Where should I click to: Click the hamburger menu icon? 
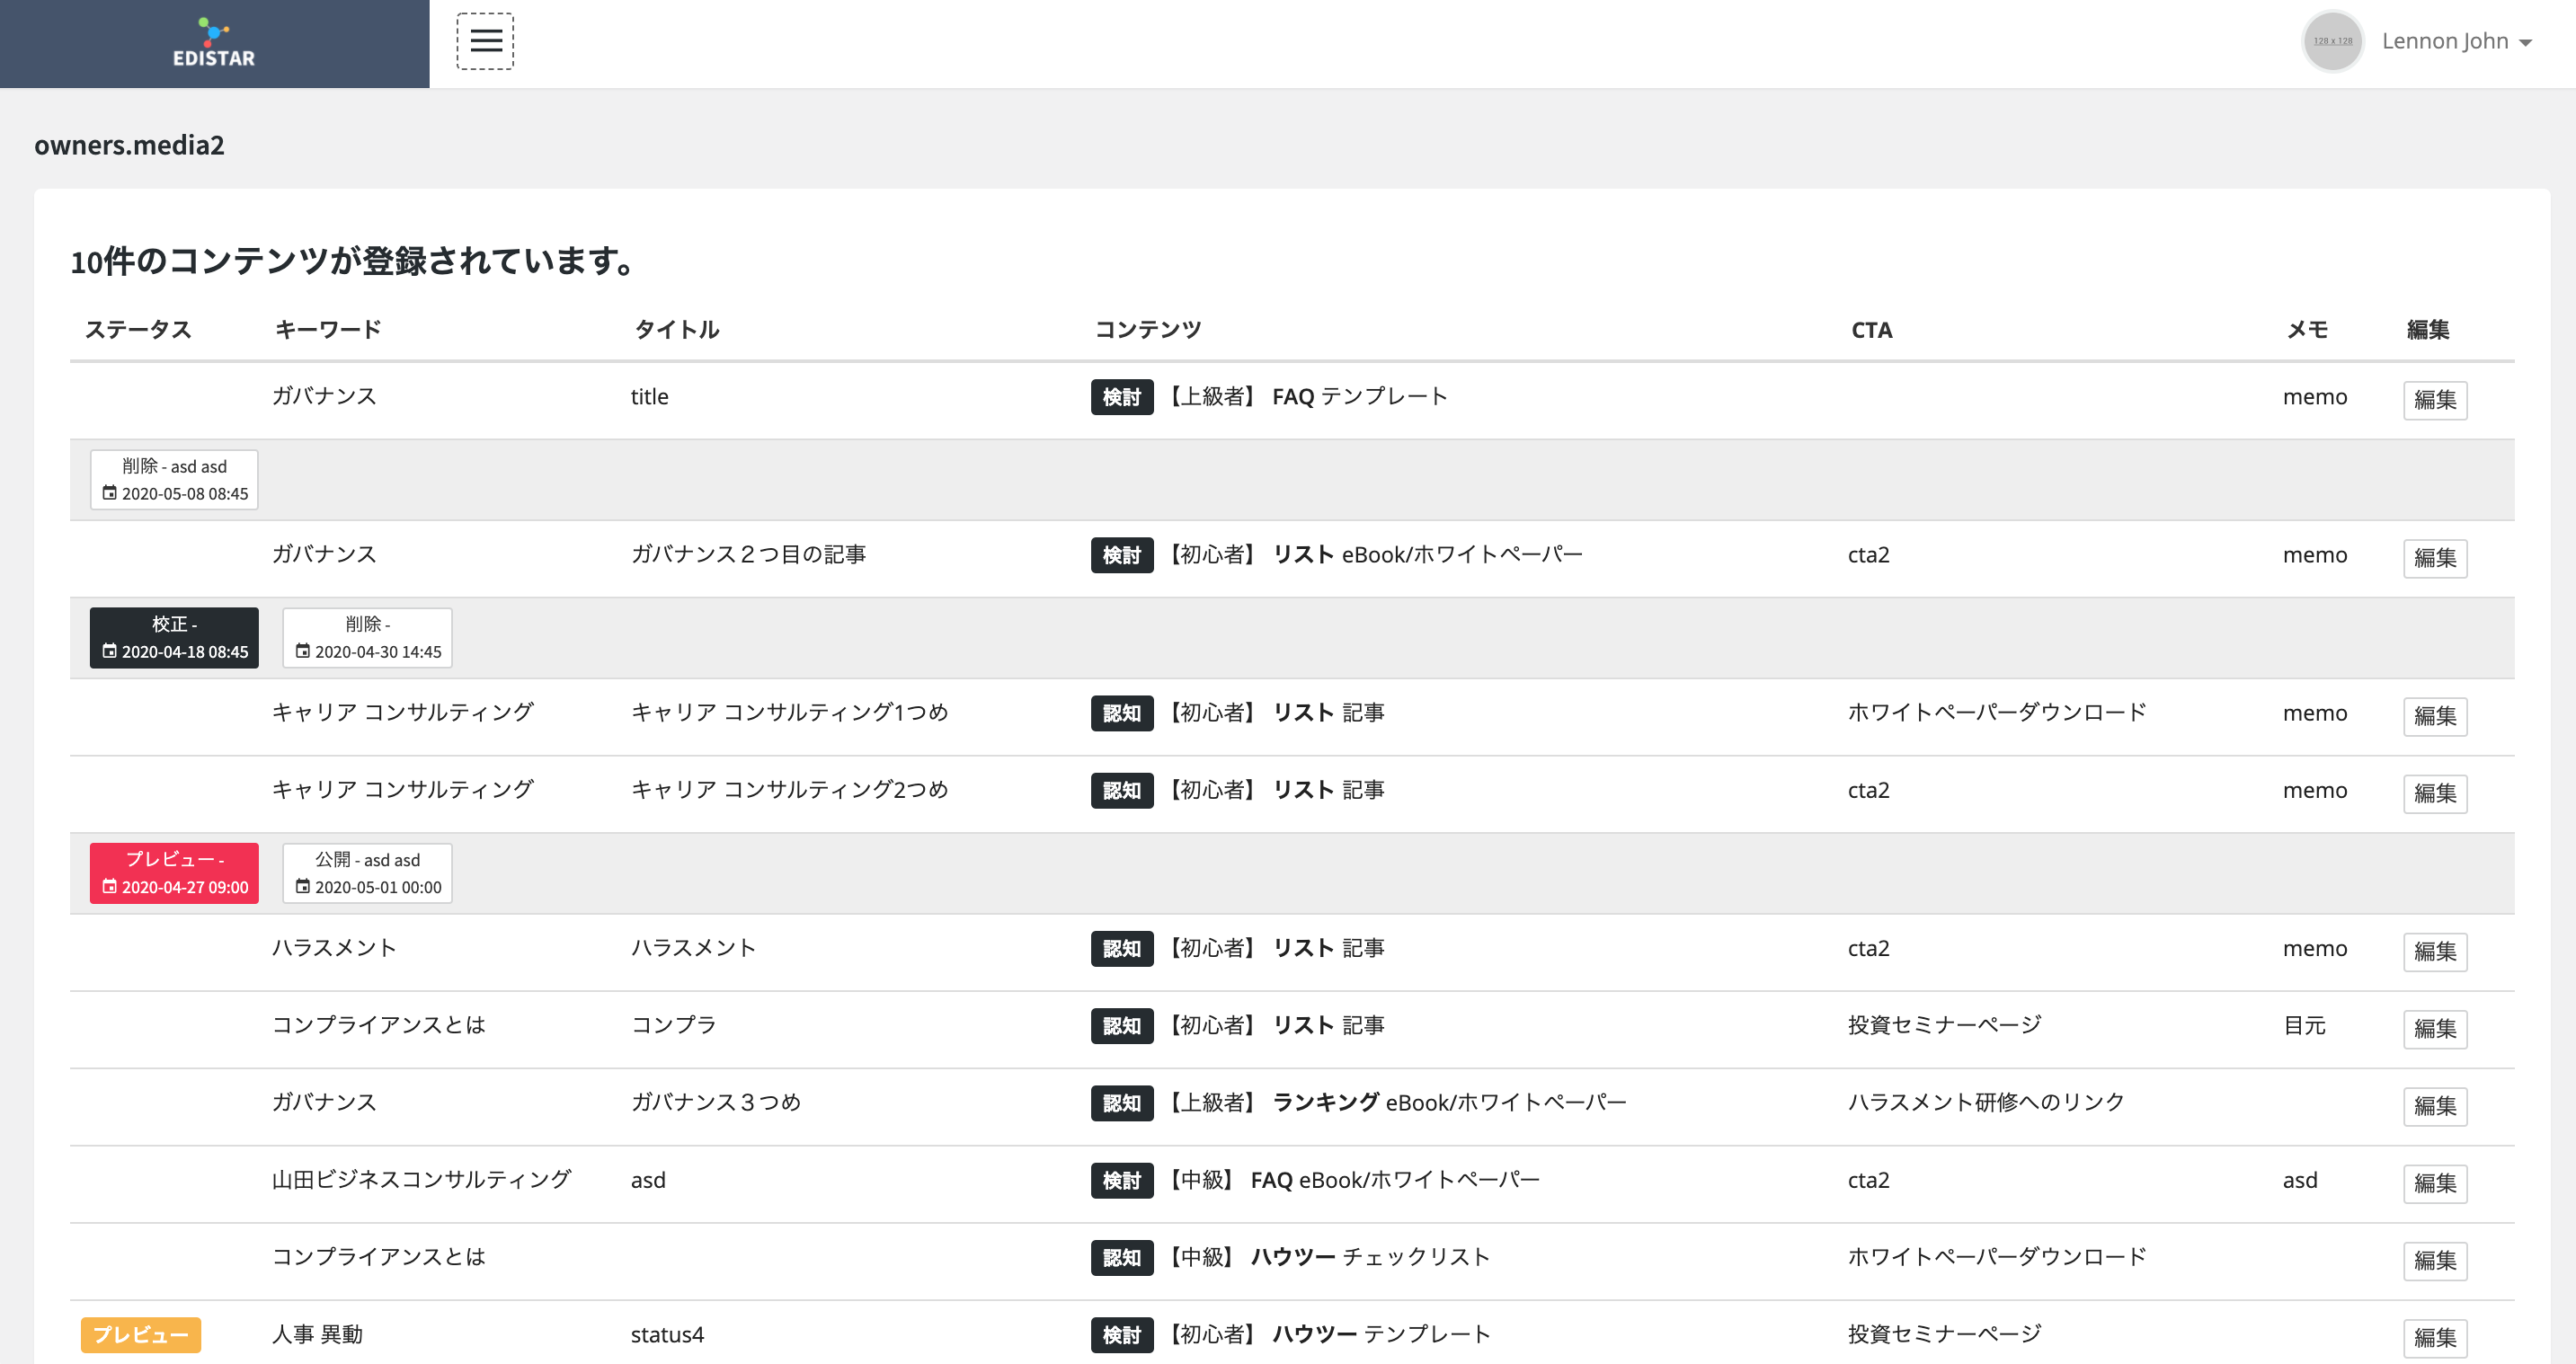tap(485, 41)
